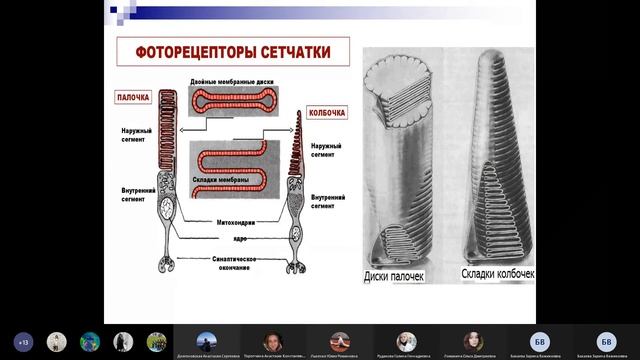Click the Двойные мембранные диски caption
640x360 pixels.
click(231, 82)
